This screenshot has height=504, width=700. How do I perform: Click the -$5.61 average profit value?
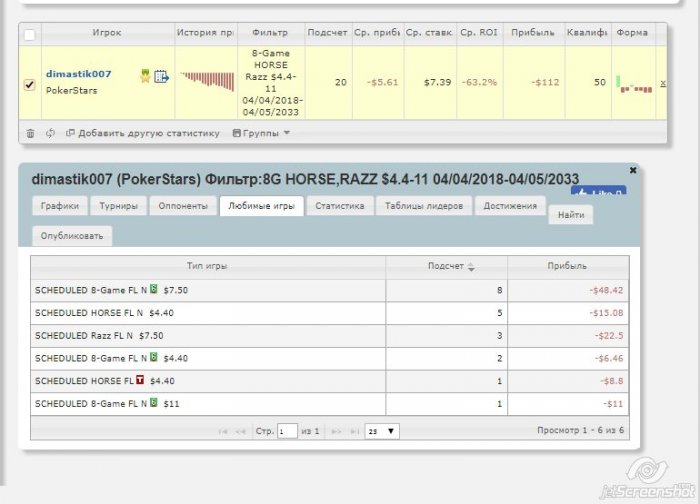point(382,83)
